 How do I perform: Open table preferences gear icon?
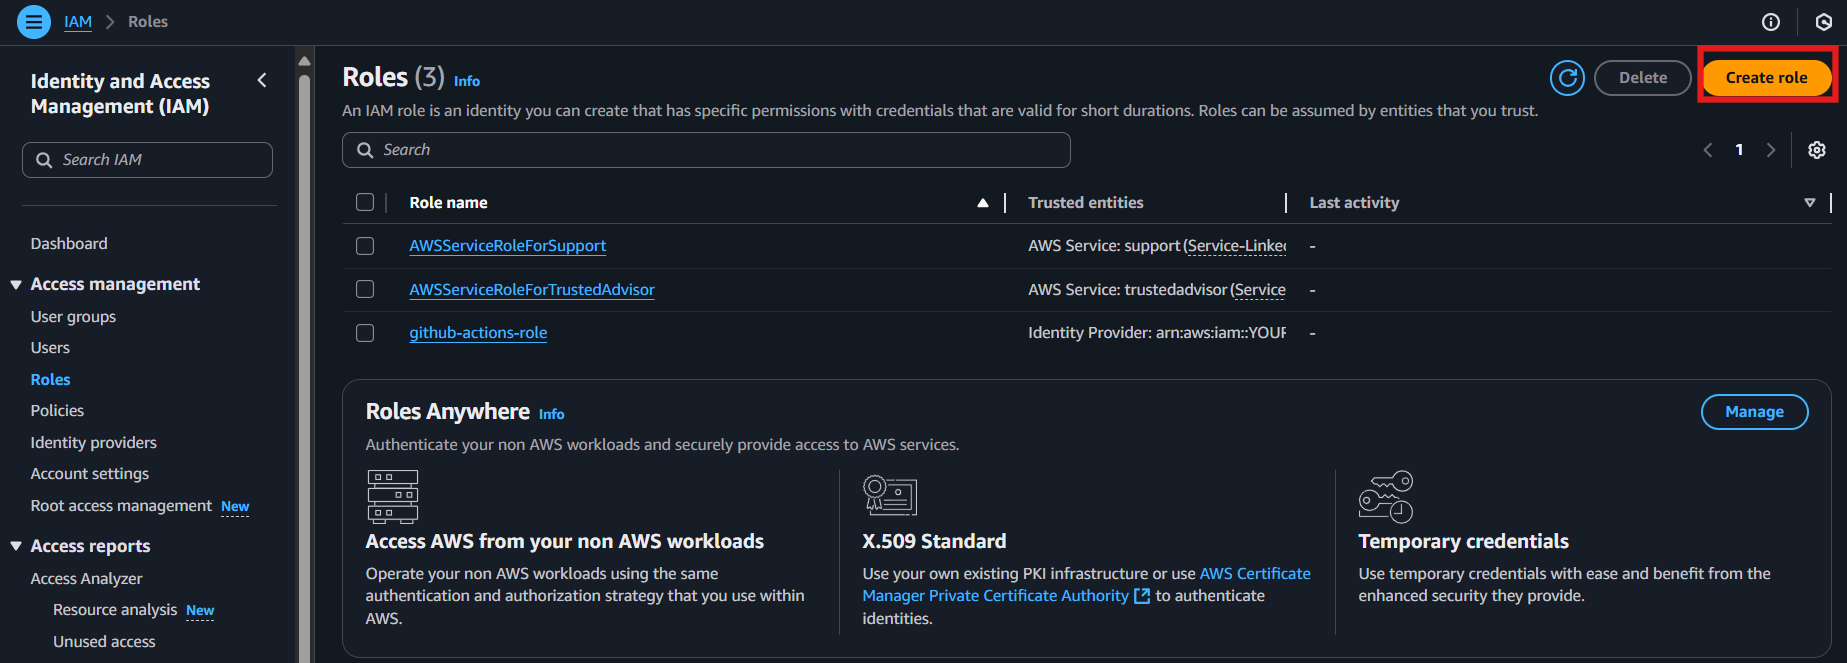1817,150
